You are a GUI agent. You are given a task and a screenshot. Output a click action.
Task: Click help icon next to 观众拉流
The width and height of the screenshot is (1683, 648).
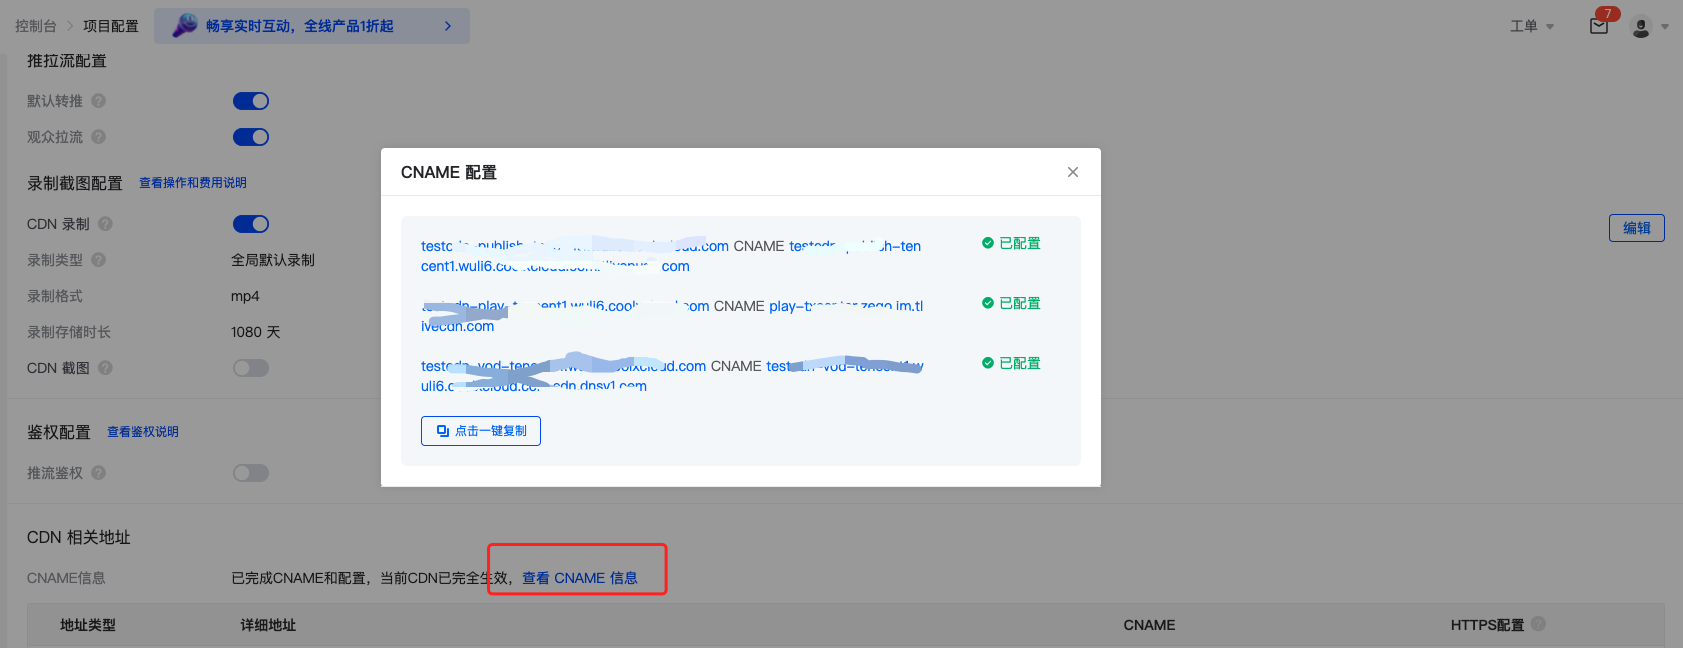click(x=99, y=137)
